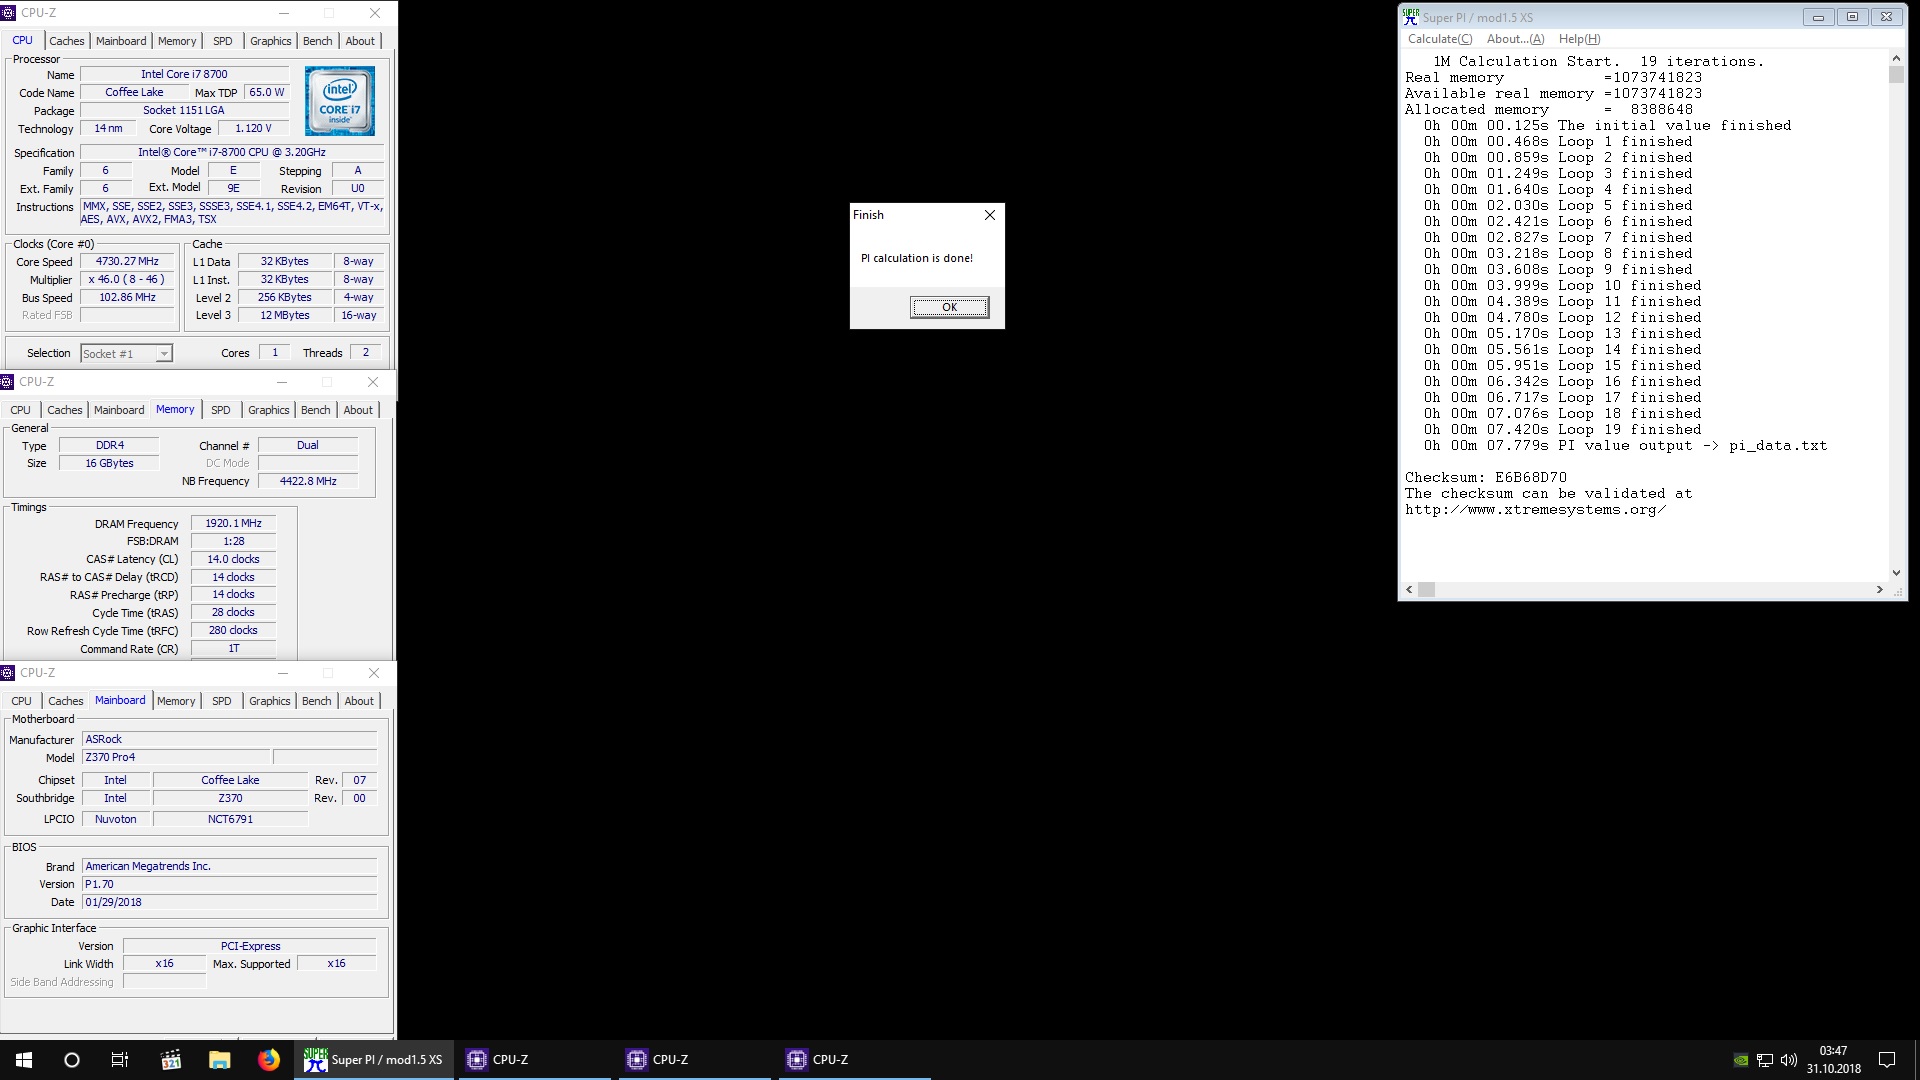This screenshot has width=1920, height=1080.
Task: Click bottom CPU-Z window title icon
Action: (x=7, y=673)
